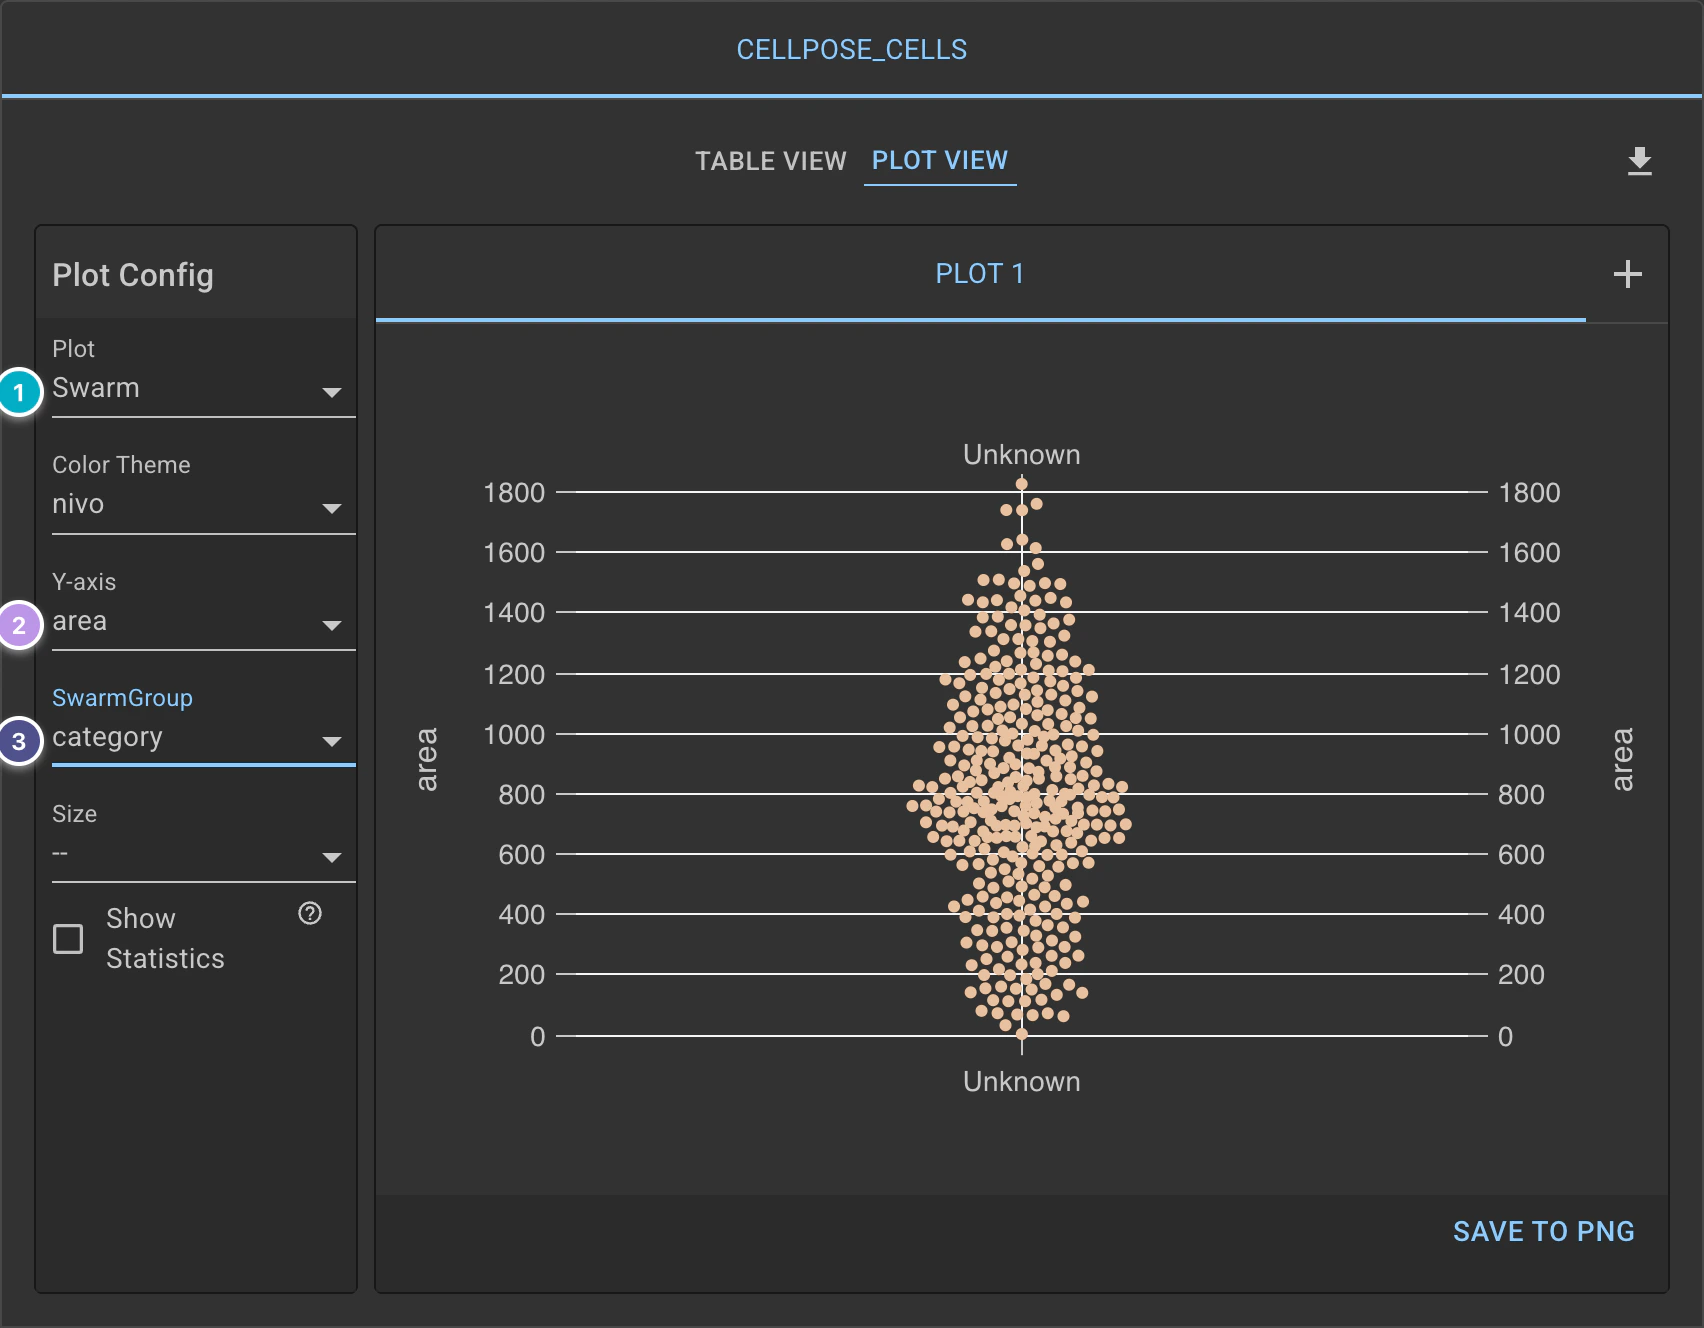The width and height of the screenshot is (1704, 1328).
Task: Open the Show Statistics help icon
Action: [310, 913]
